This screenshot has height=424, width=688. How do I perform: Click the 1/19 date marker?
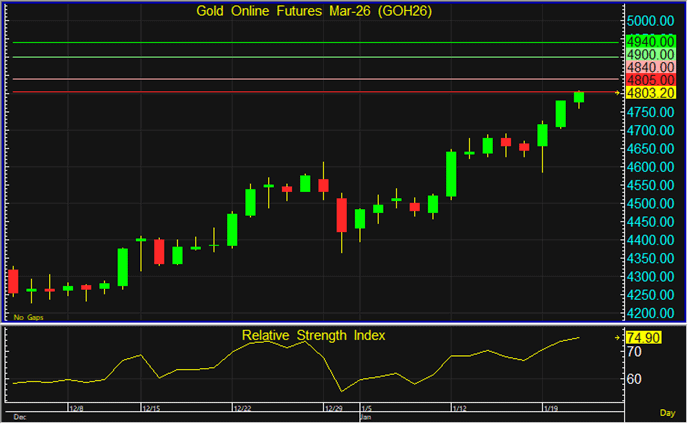(551, 408)
